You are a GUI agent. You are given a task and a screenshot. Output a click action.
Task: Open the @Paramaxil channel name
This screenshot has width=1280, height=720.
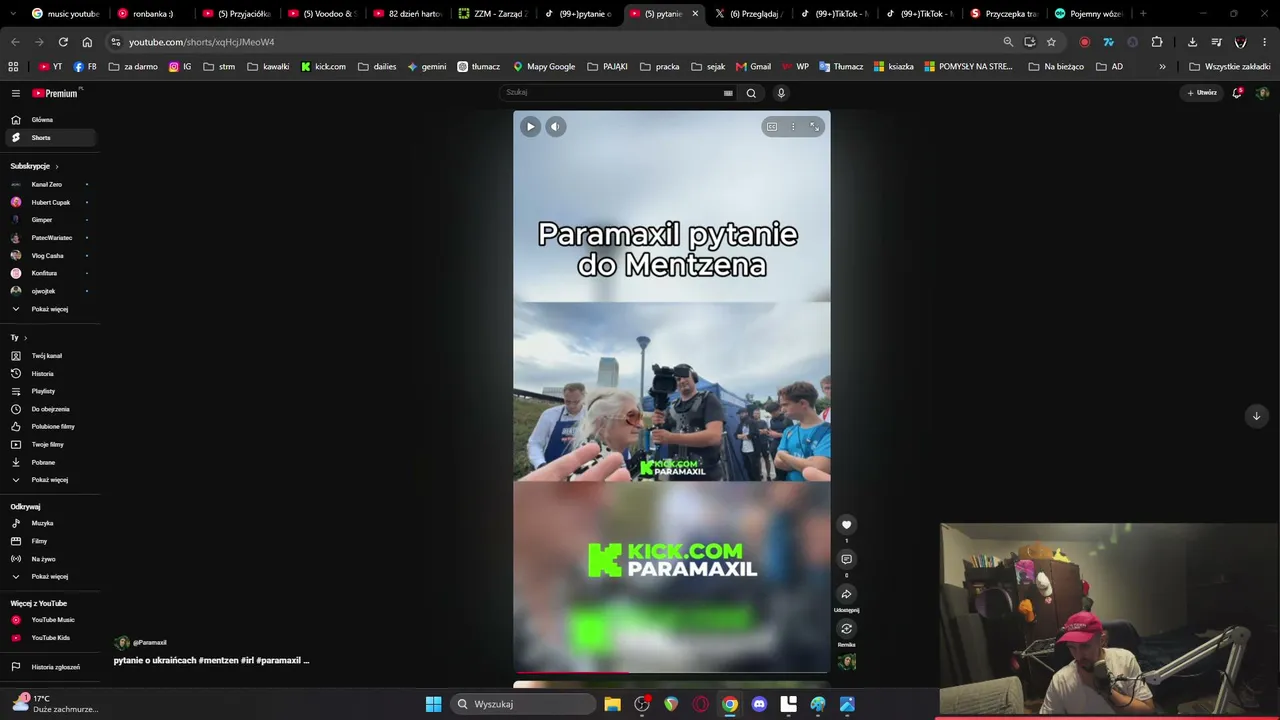pyautogui.click(x=150, y=643)
